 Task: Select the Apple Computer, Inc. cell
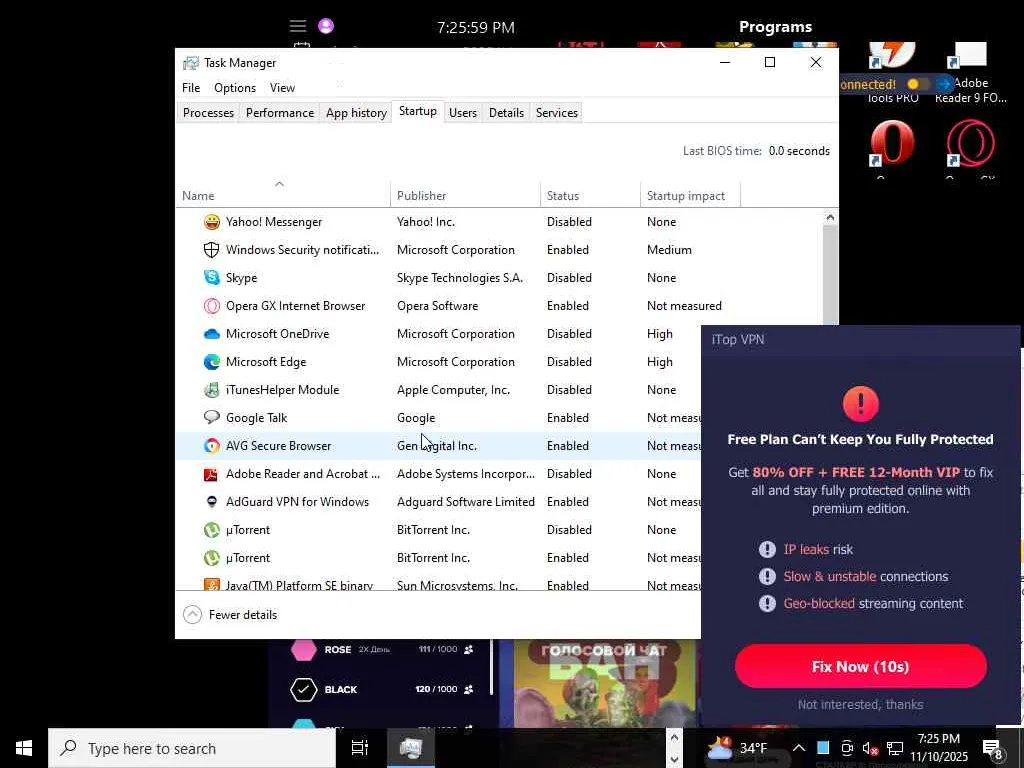tap(453, 390)
